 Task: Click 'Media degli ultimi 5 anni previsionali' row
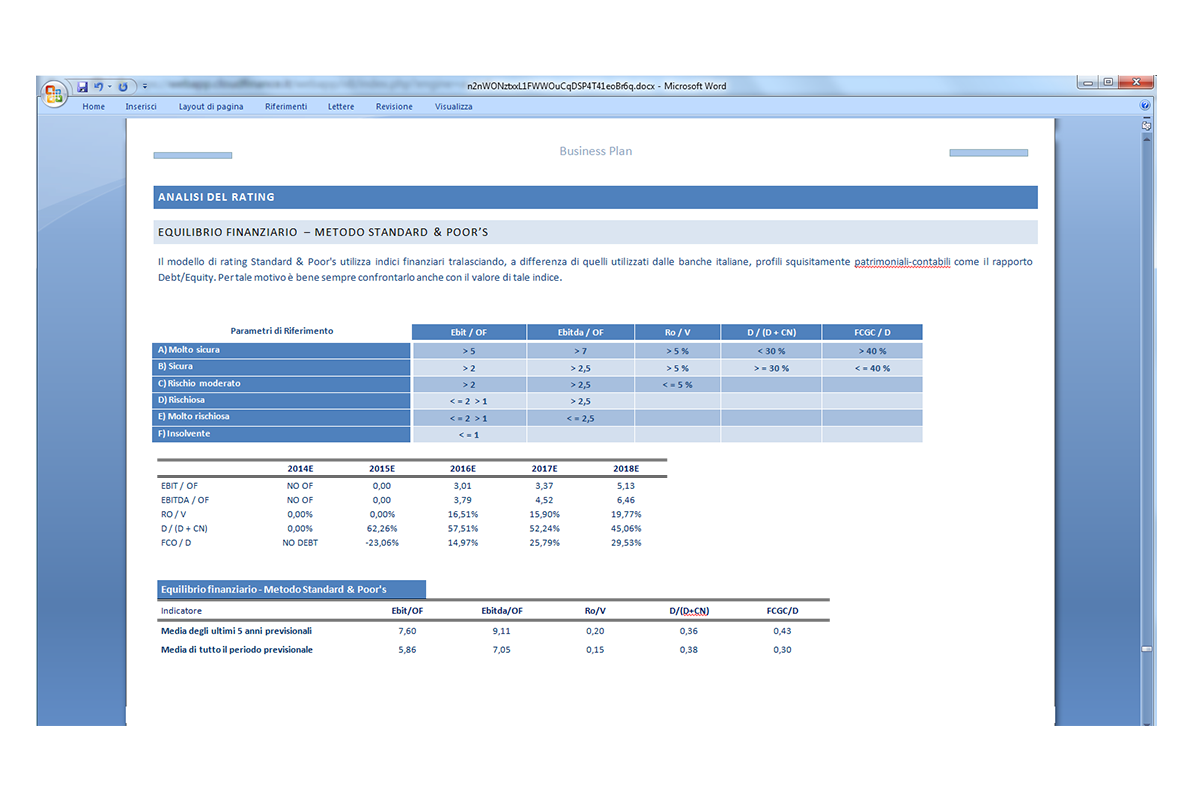236,631
